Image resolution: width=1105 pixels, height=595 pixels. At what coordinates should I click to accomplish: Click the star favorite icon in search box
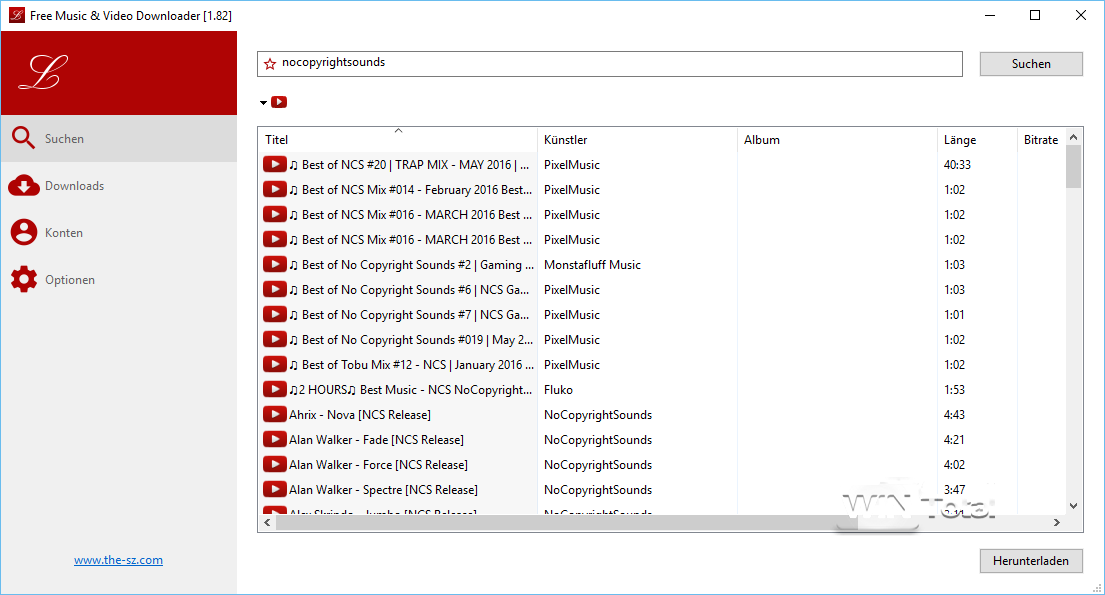[270, 63]
